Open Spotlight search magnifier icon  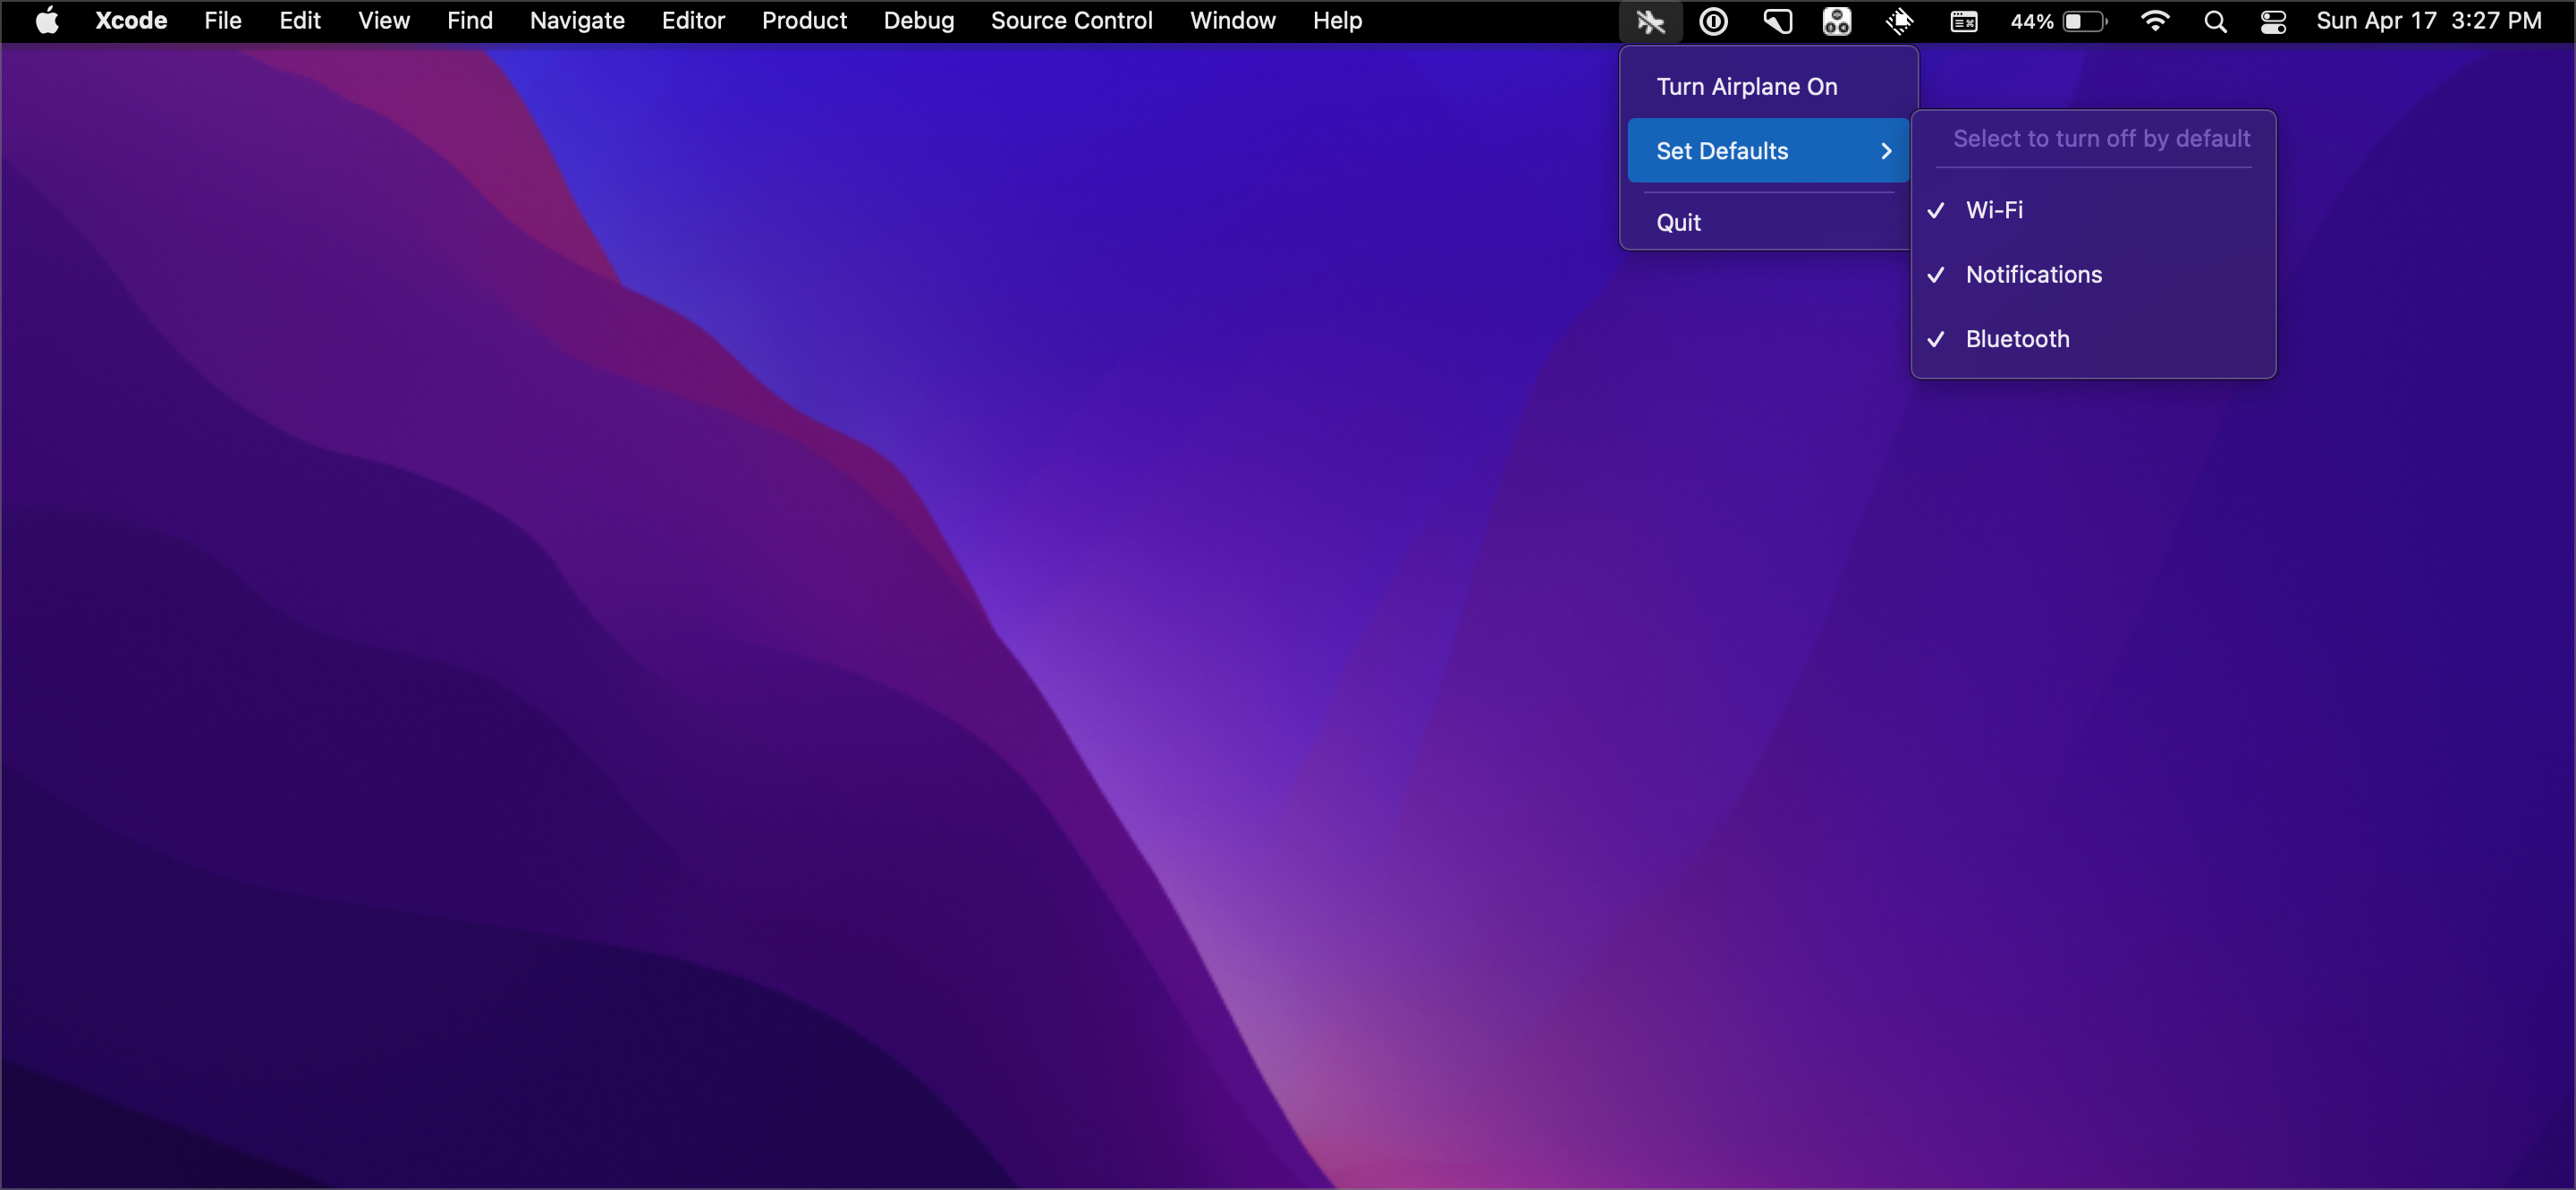point(2215,21)
